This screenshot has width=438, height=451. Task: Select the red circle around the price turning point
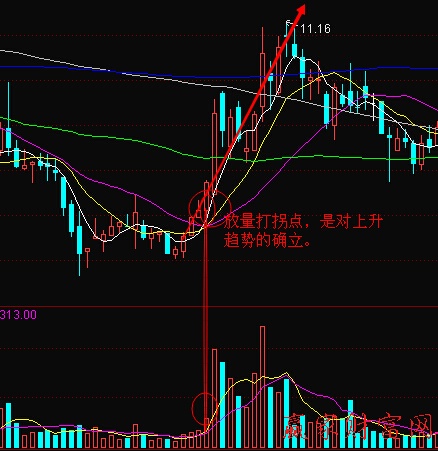209,208
